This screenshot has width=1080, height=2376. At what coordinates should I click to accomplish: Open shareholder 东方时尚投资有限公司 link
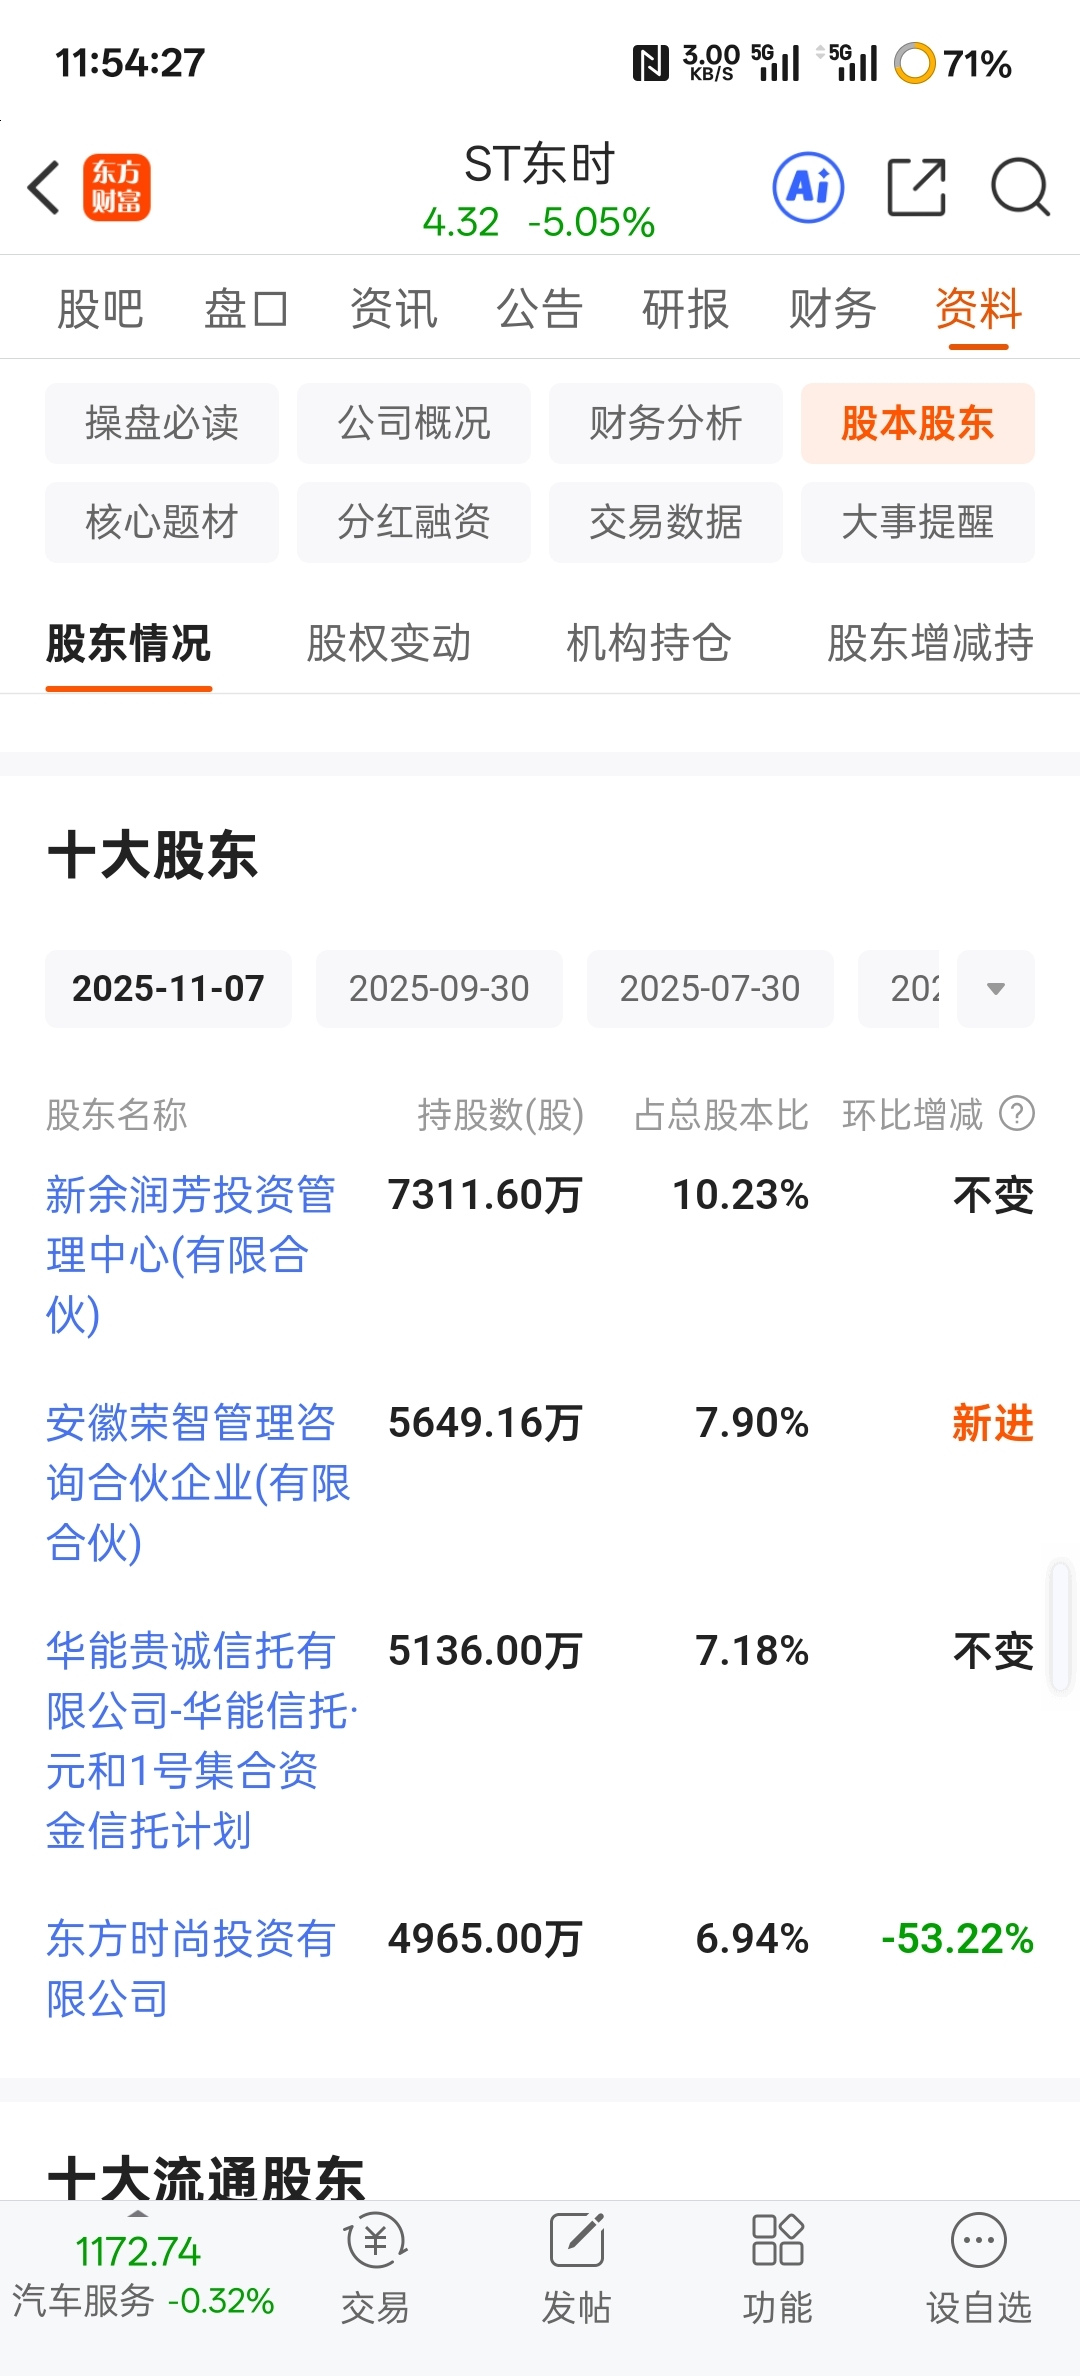point(190,1968)
